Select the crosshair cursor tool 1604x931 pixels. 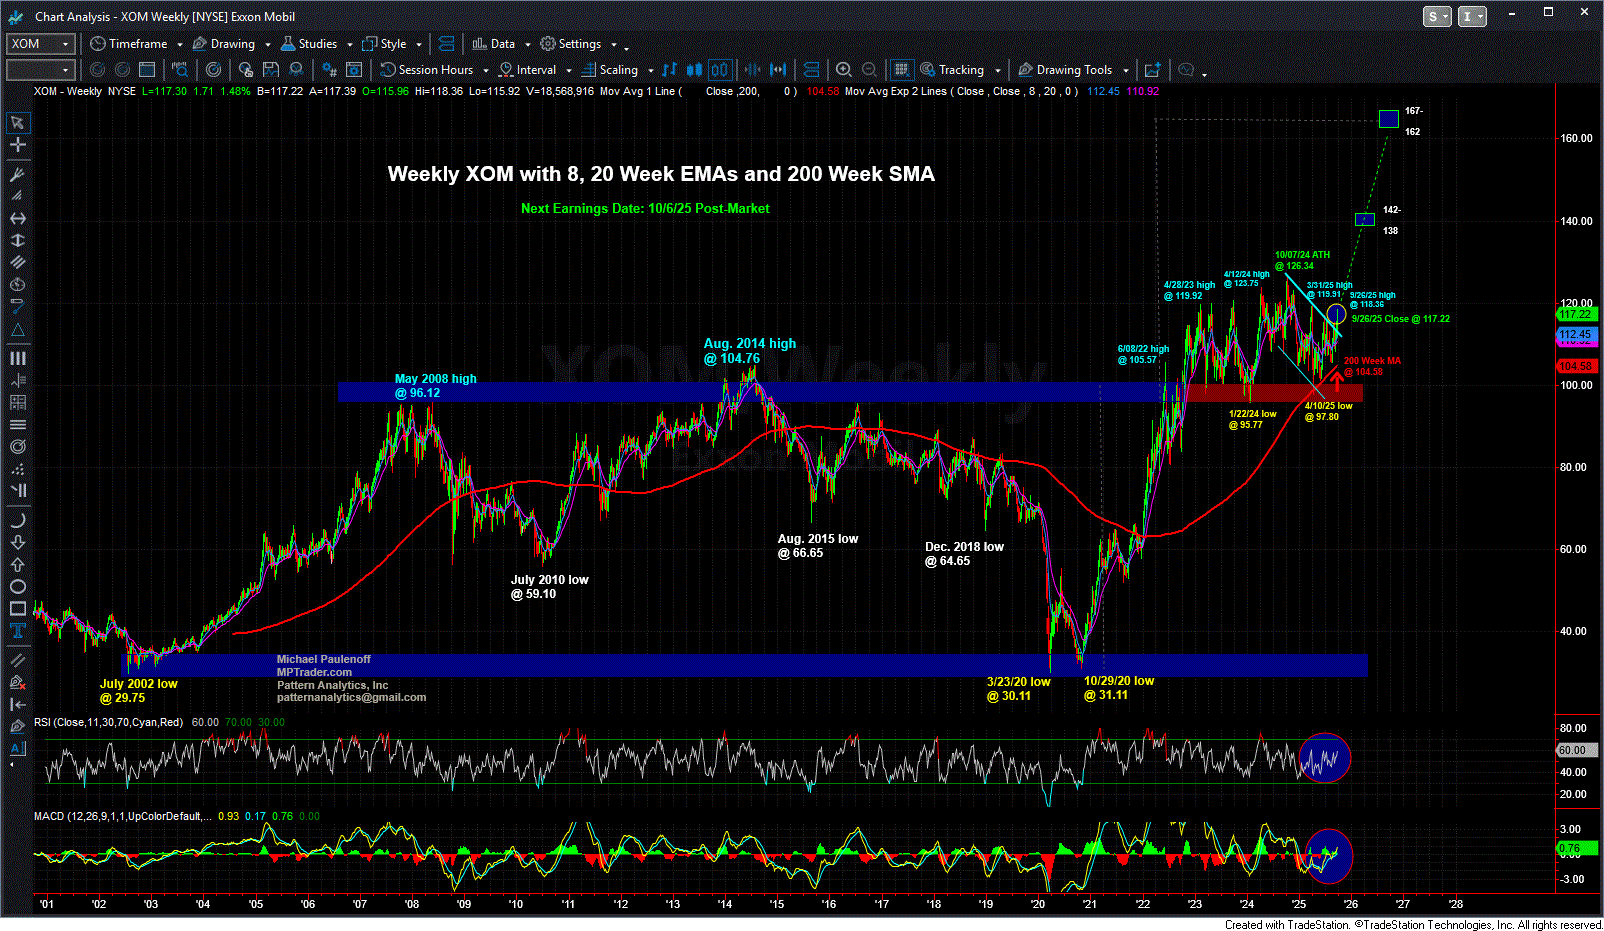tap(18, 145)
